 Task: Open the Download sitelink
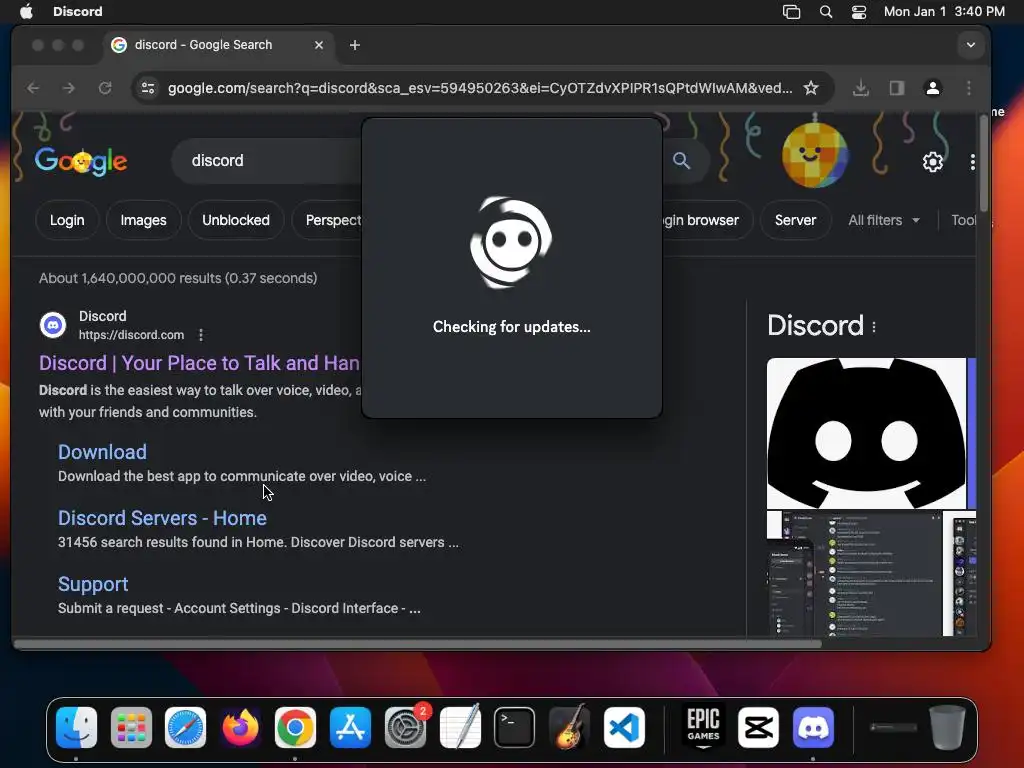(103, 452)
